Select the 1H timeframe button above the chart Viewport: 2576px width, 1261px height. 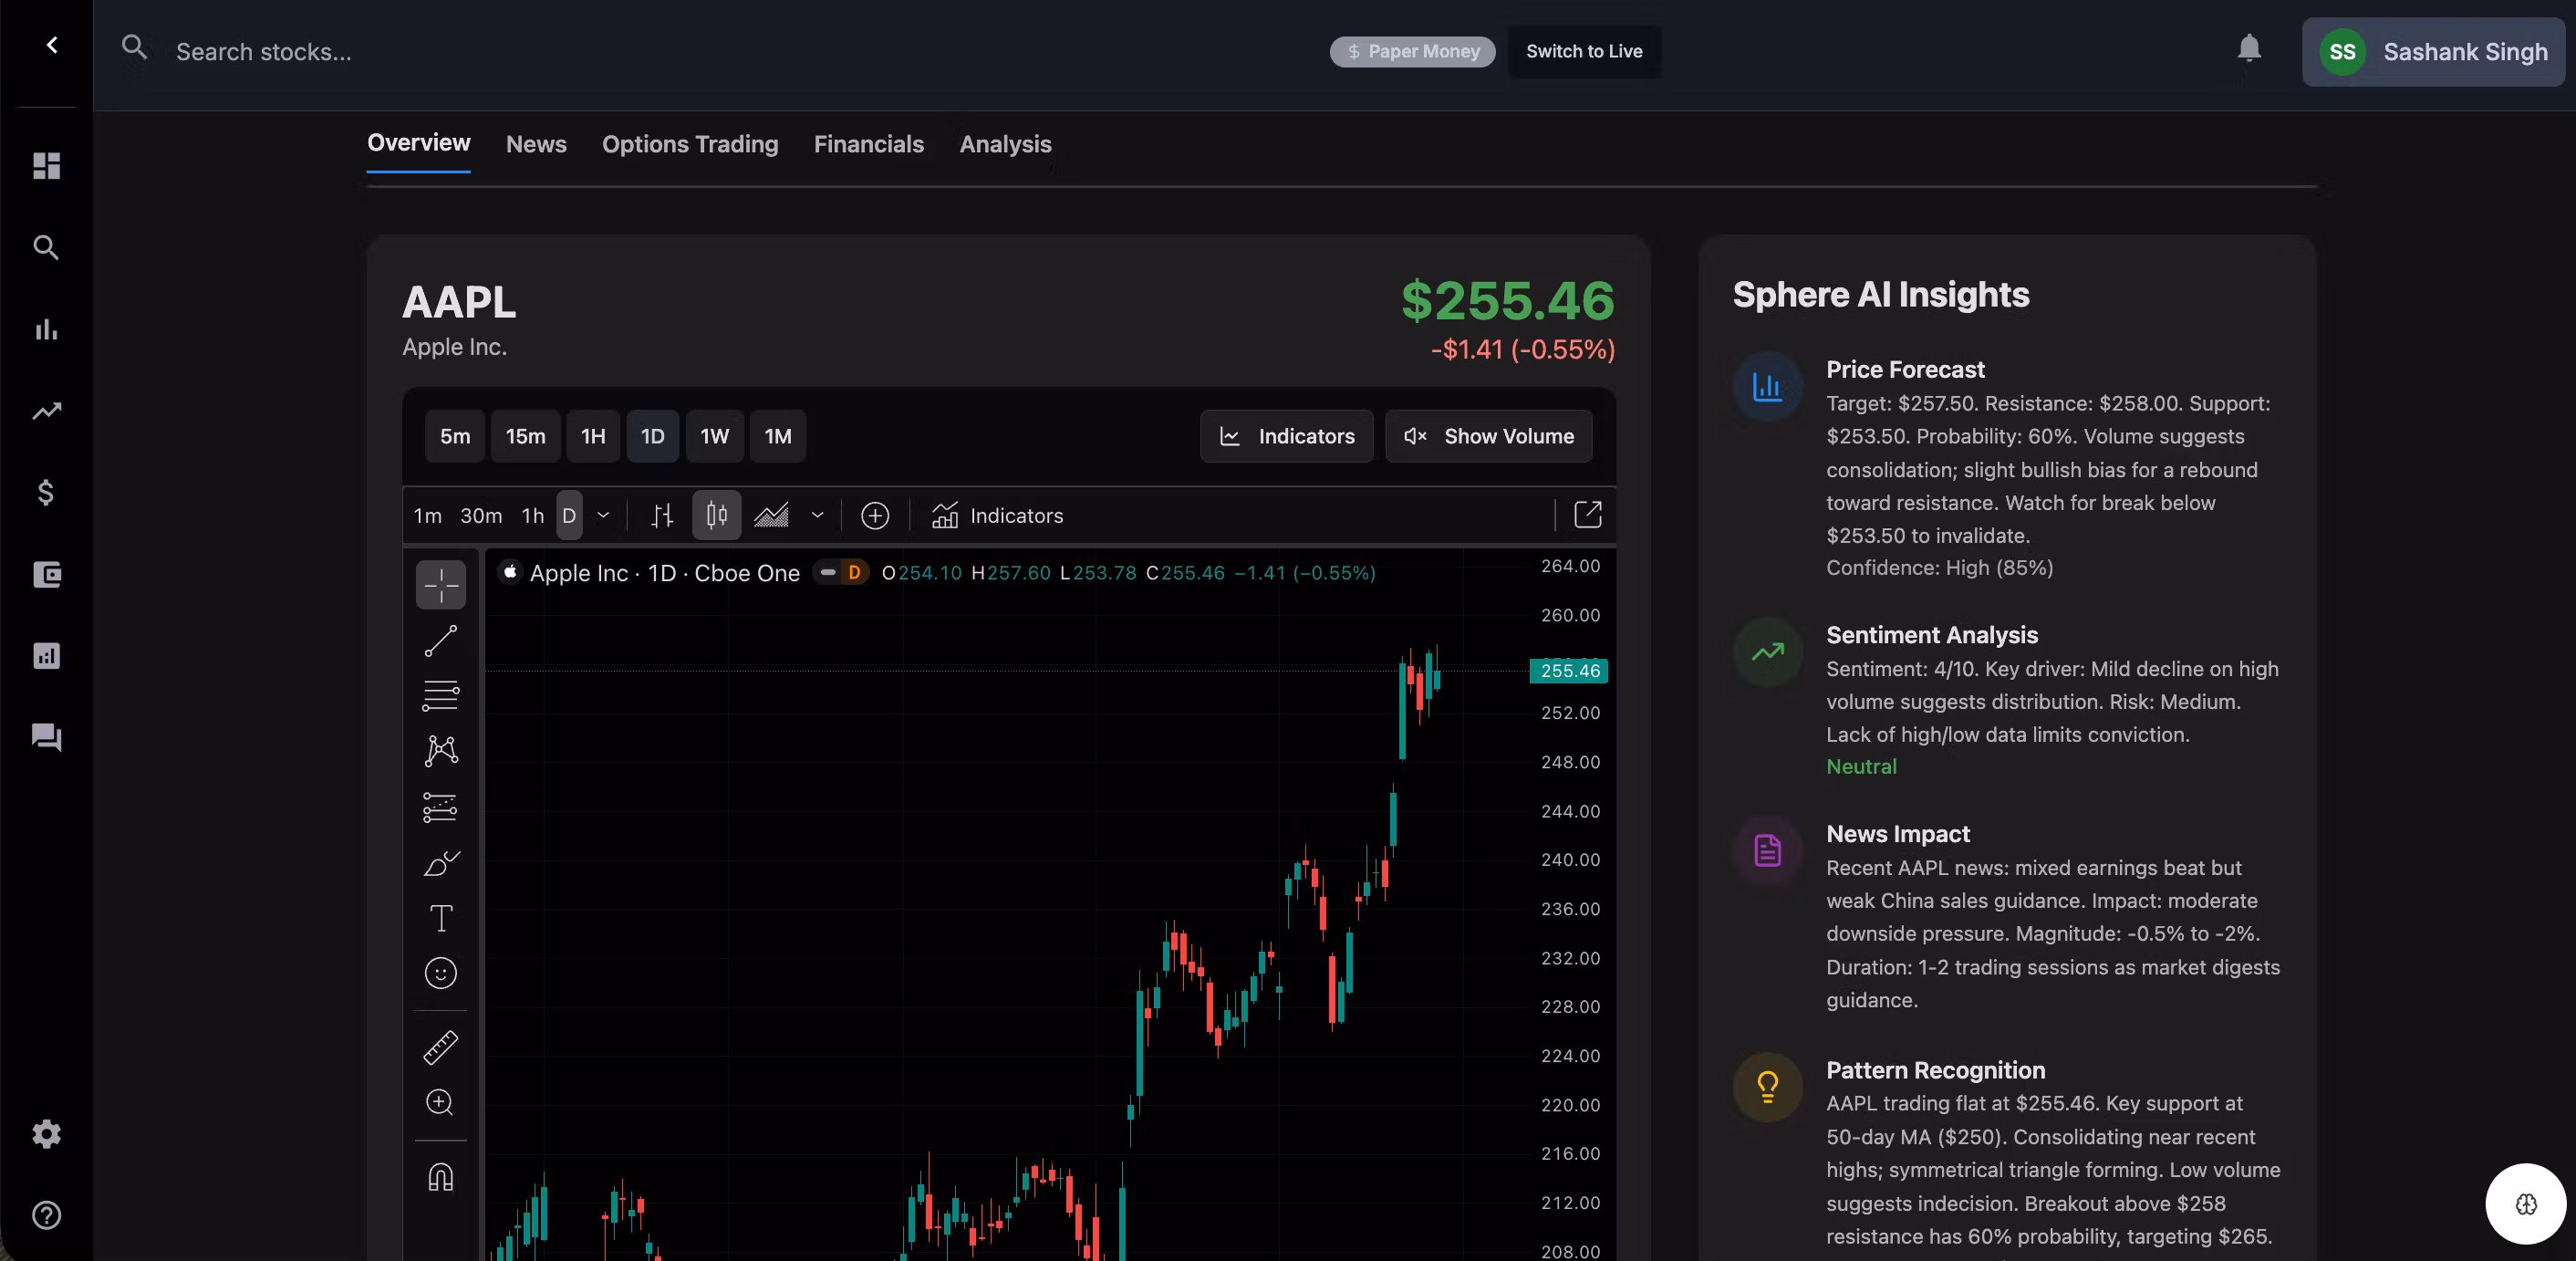pyautogui.click(x=593, y=436)
